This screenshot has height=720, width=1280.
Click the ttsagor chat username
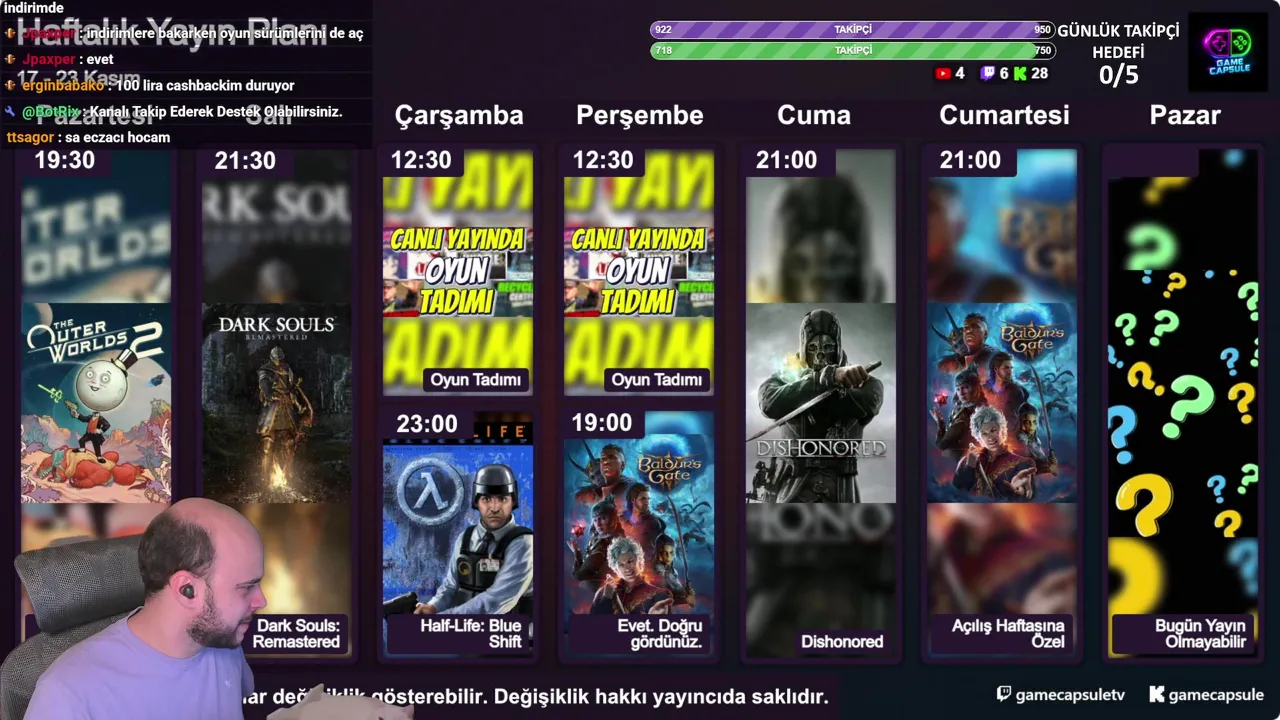30,137
